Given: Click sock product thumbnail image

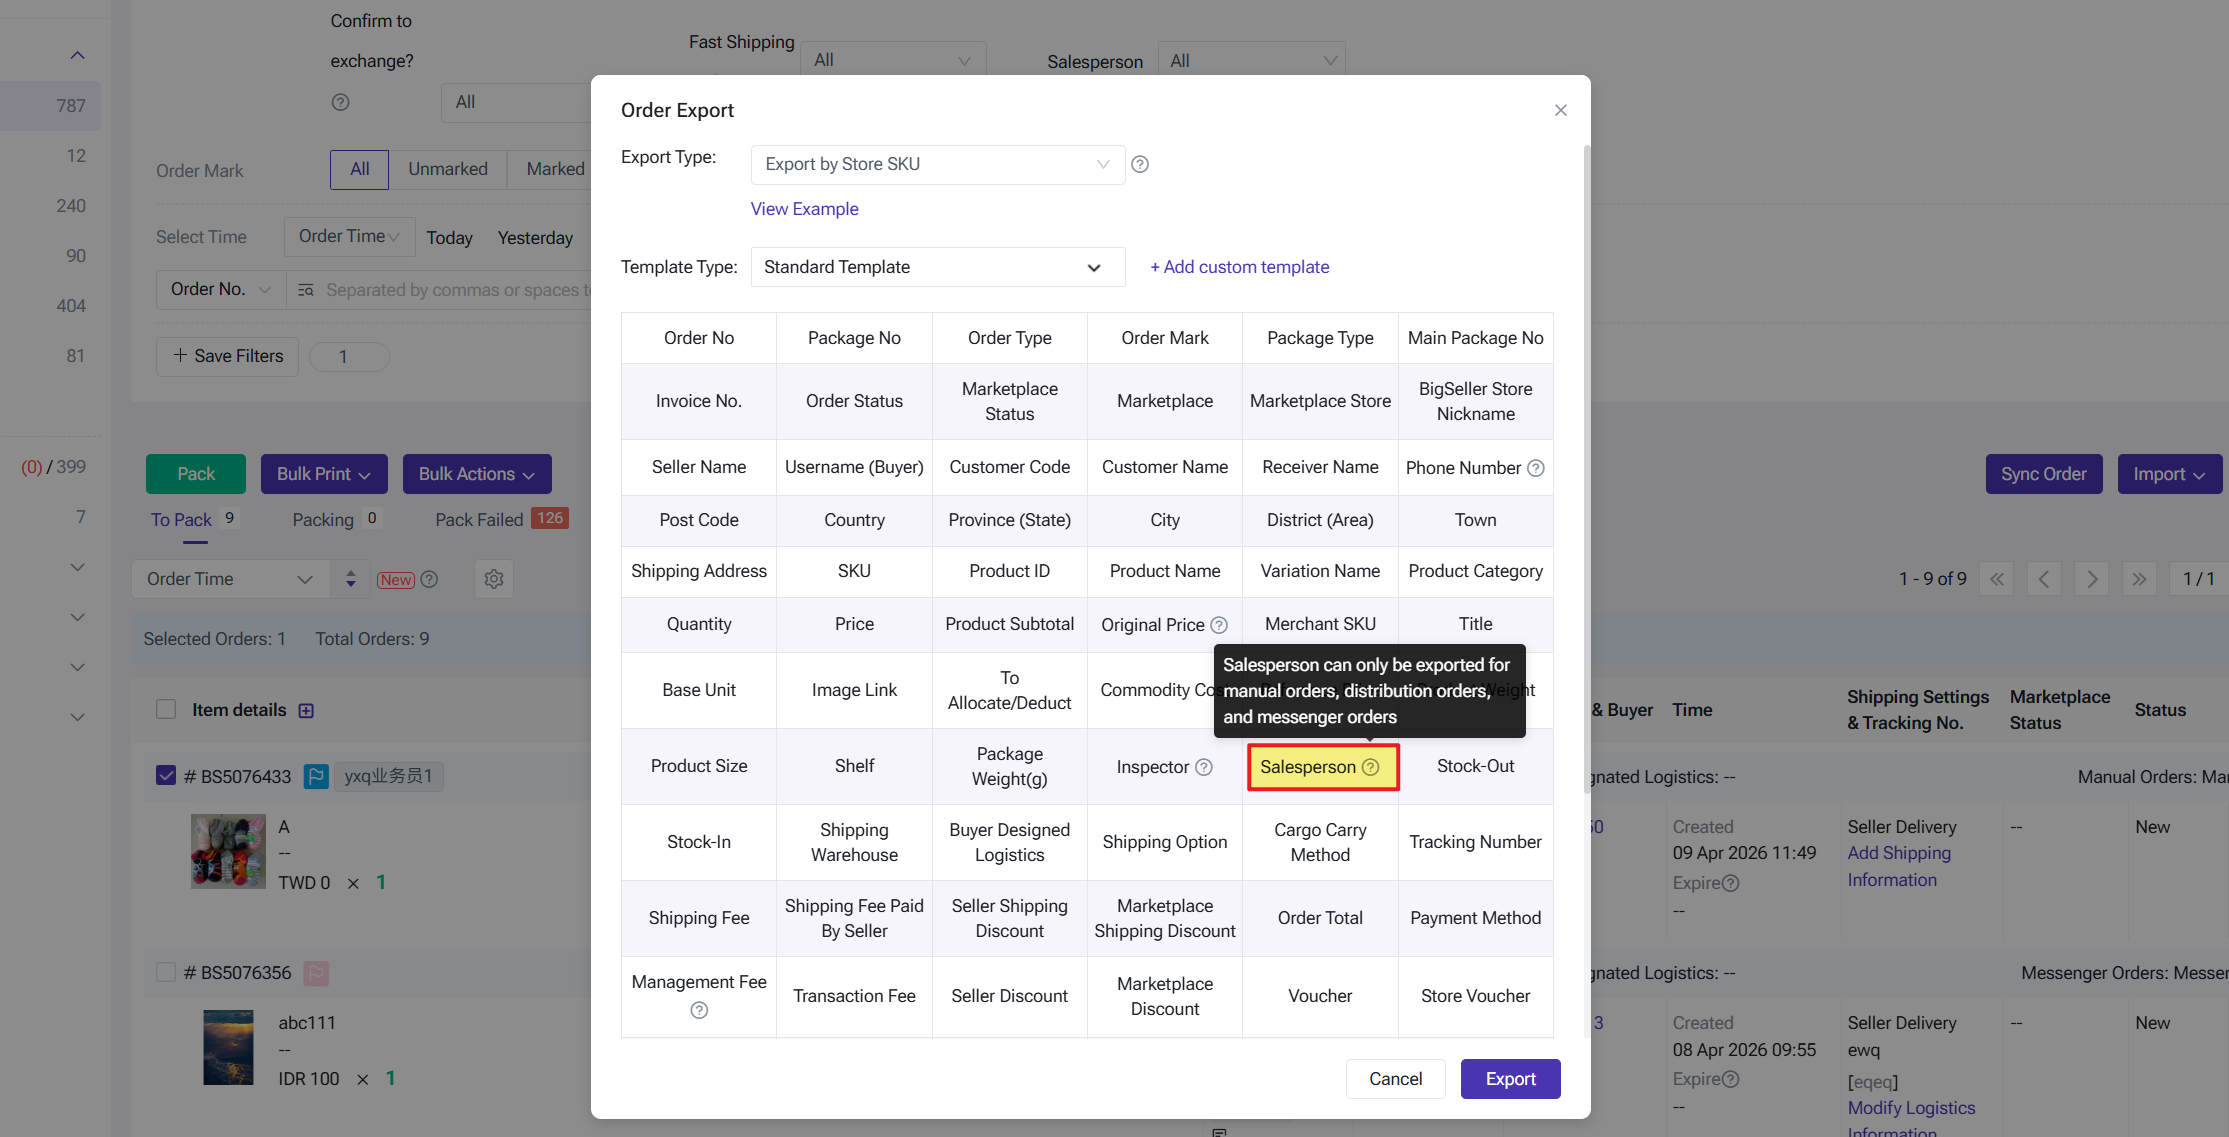Looking at the screenshot, I should (228, 852).
